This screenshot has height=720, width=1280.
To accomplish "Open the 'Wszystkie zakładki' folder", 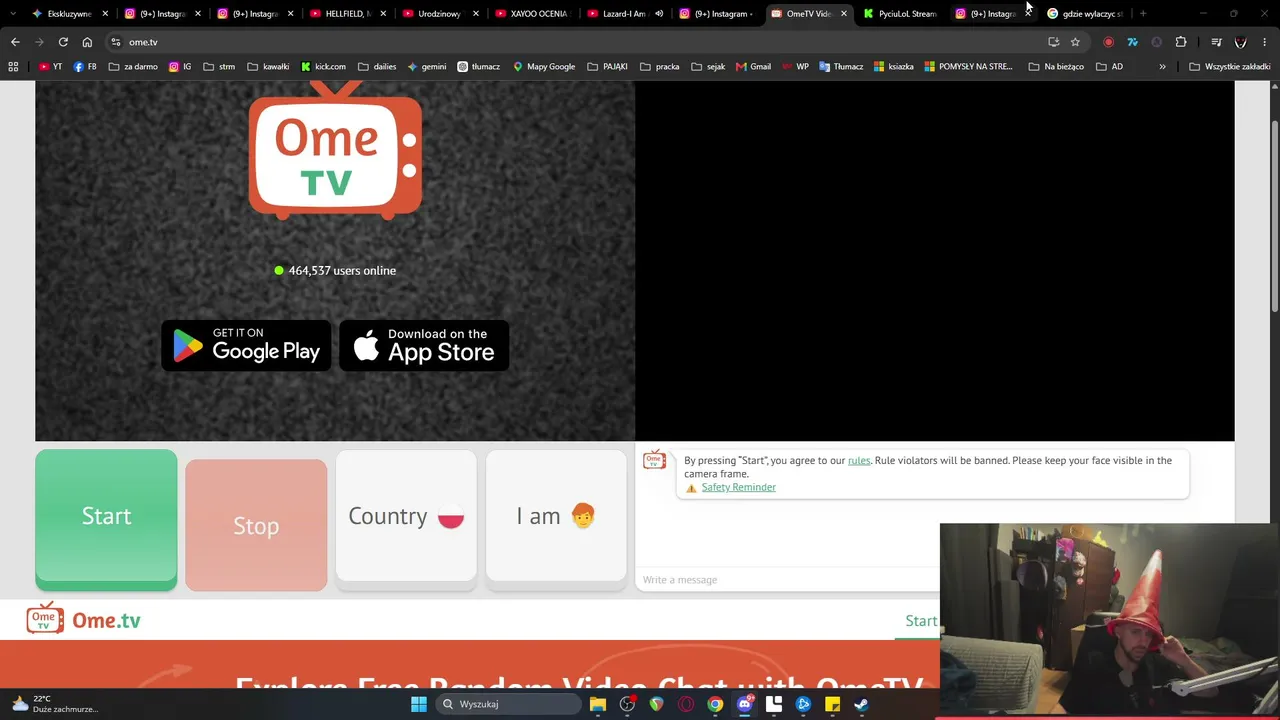I will (x=1229, y=67).
